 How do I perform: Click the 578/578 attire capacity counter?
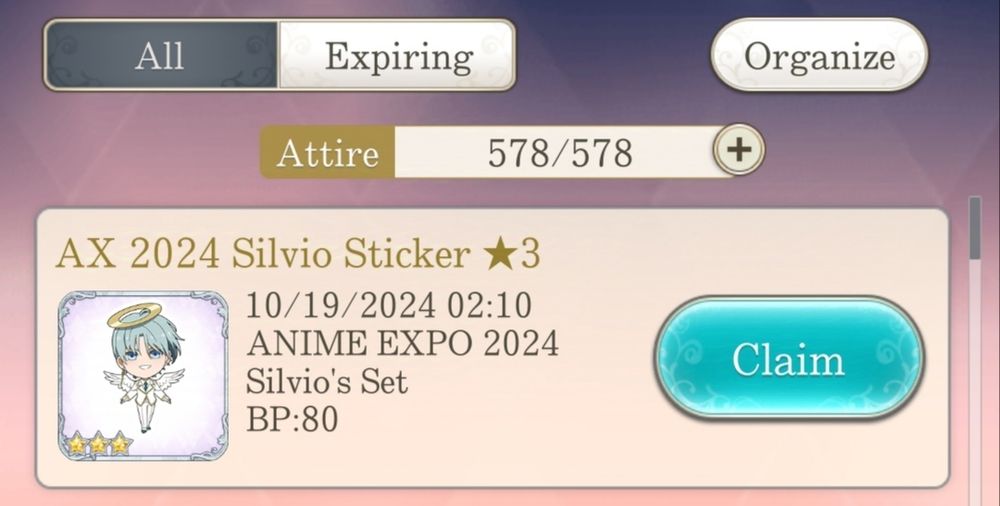(x=560, y=153)
